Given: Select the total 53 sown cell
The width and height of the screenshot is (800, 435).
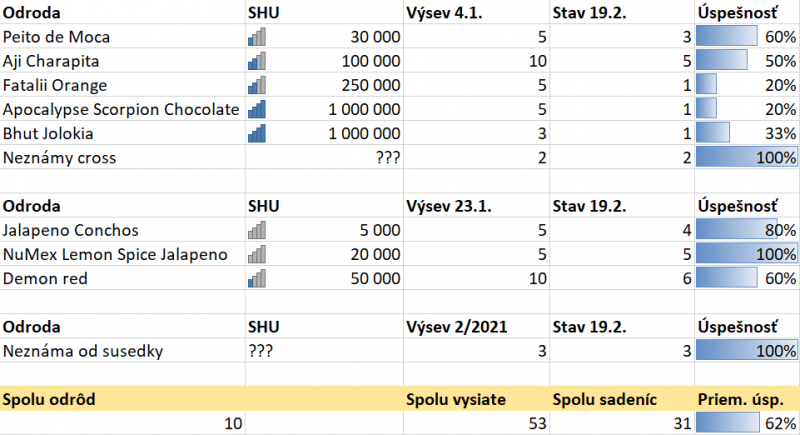Looking at the screenshot, I should tap(475, 423).
